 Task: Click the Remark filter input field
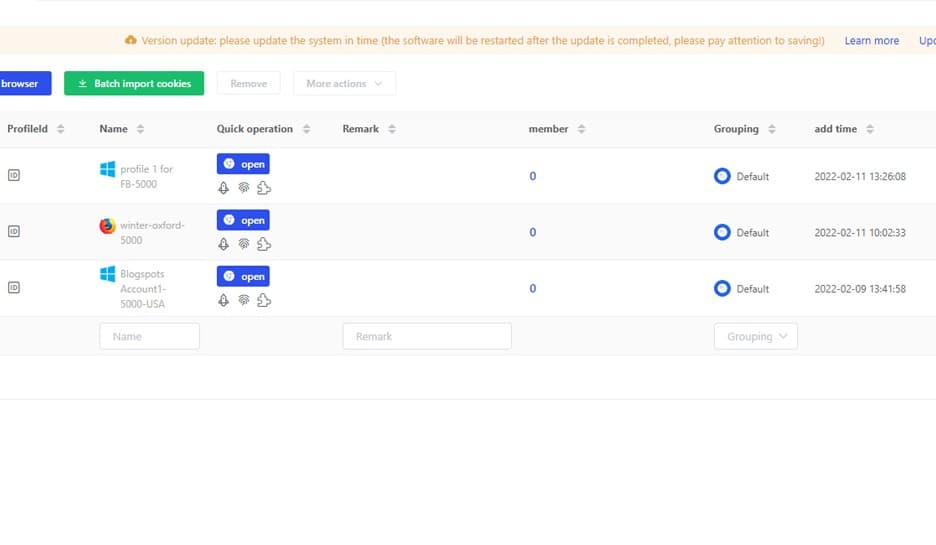click(x=426, y=337)
